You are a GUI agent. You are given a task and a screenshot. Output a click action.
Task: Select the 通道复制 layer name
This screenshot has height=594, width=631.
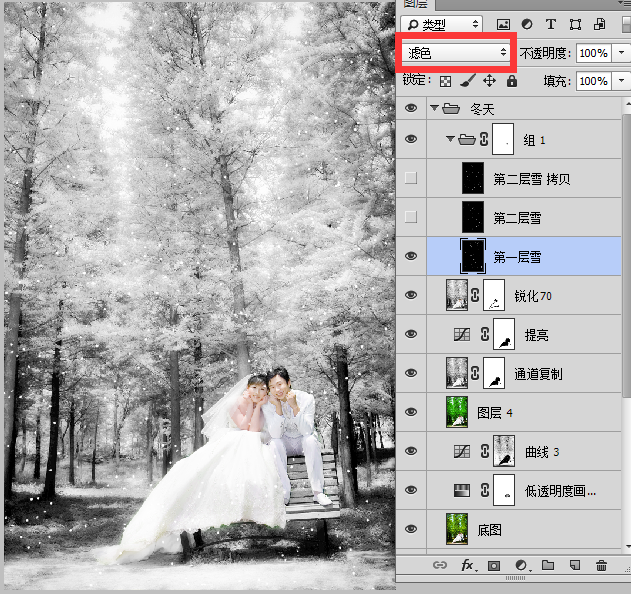[538, 374]
